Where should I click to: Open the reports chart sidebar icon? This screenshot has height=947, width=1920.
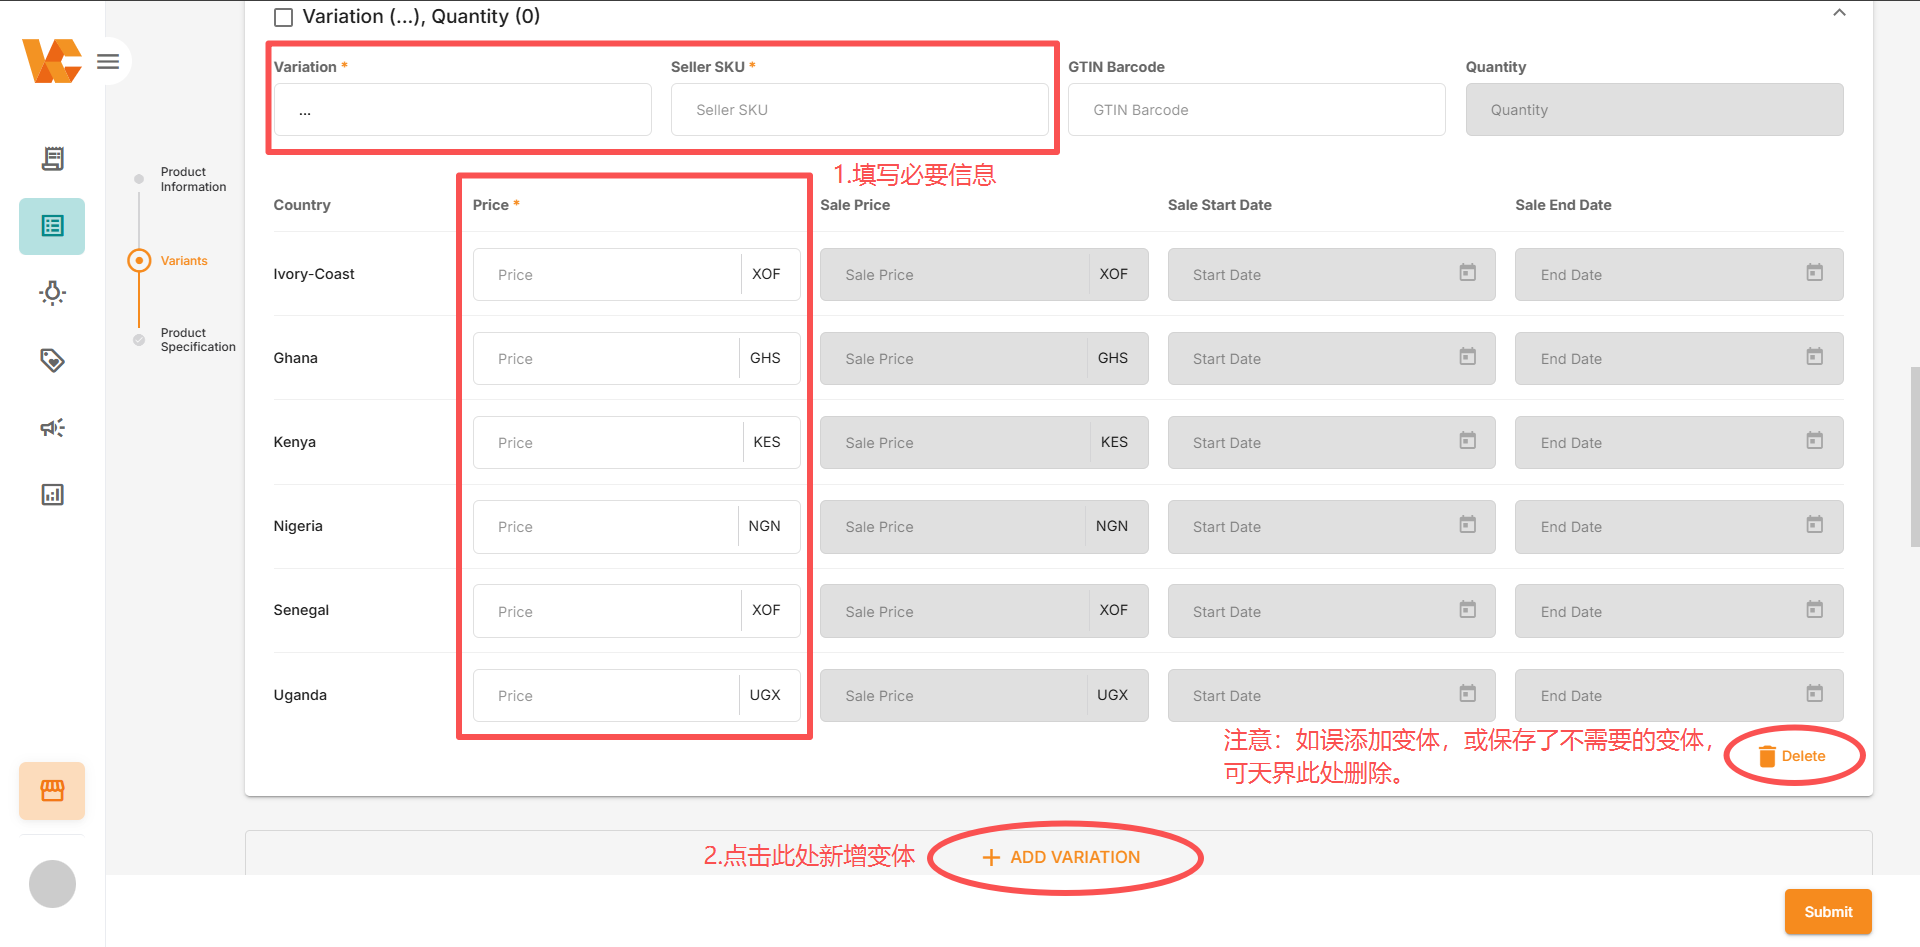pos(53,495)
